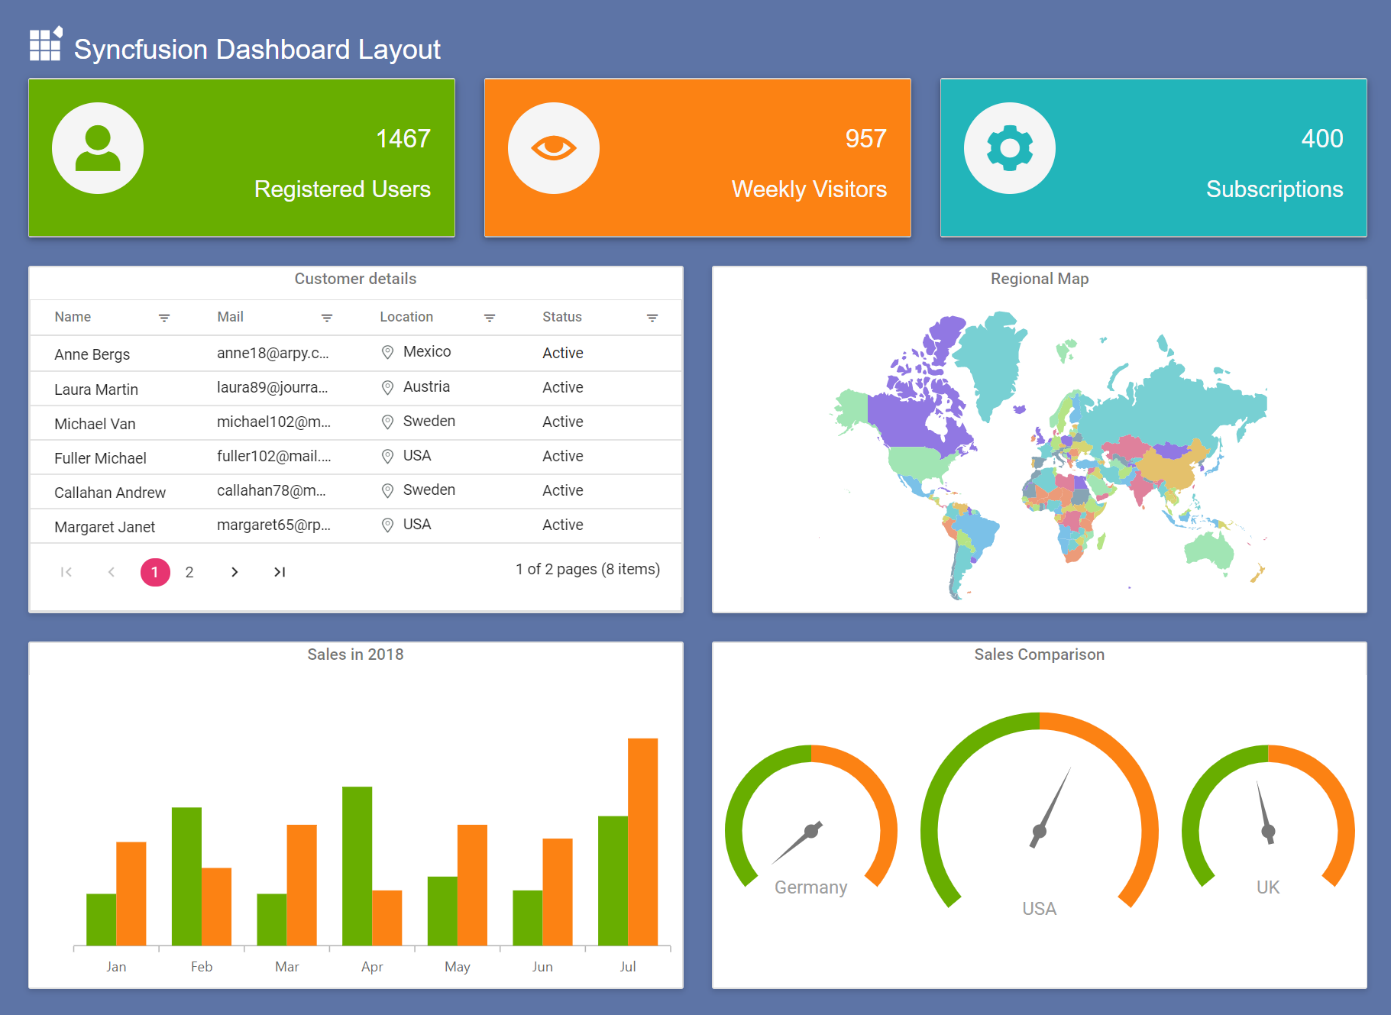Image resolution: width=1391 pixels, height=1015 pixels.
Task: Click the Syncfusion logo icon in the header
Action: click(45, 44)
